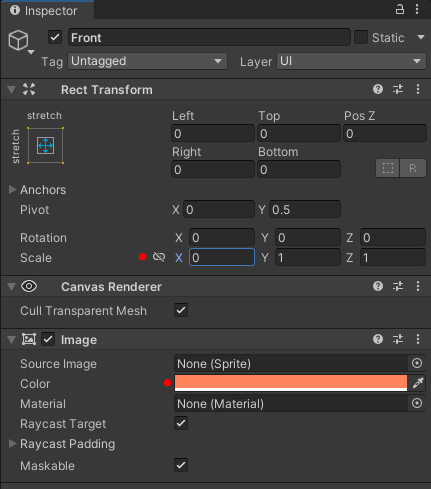Click the Left offset field
431x489 pixels.
213,133
